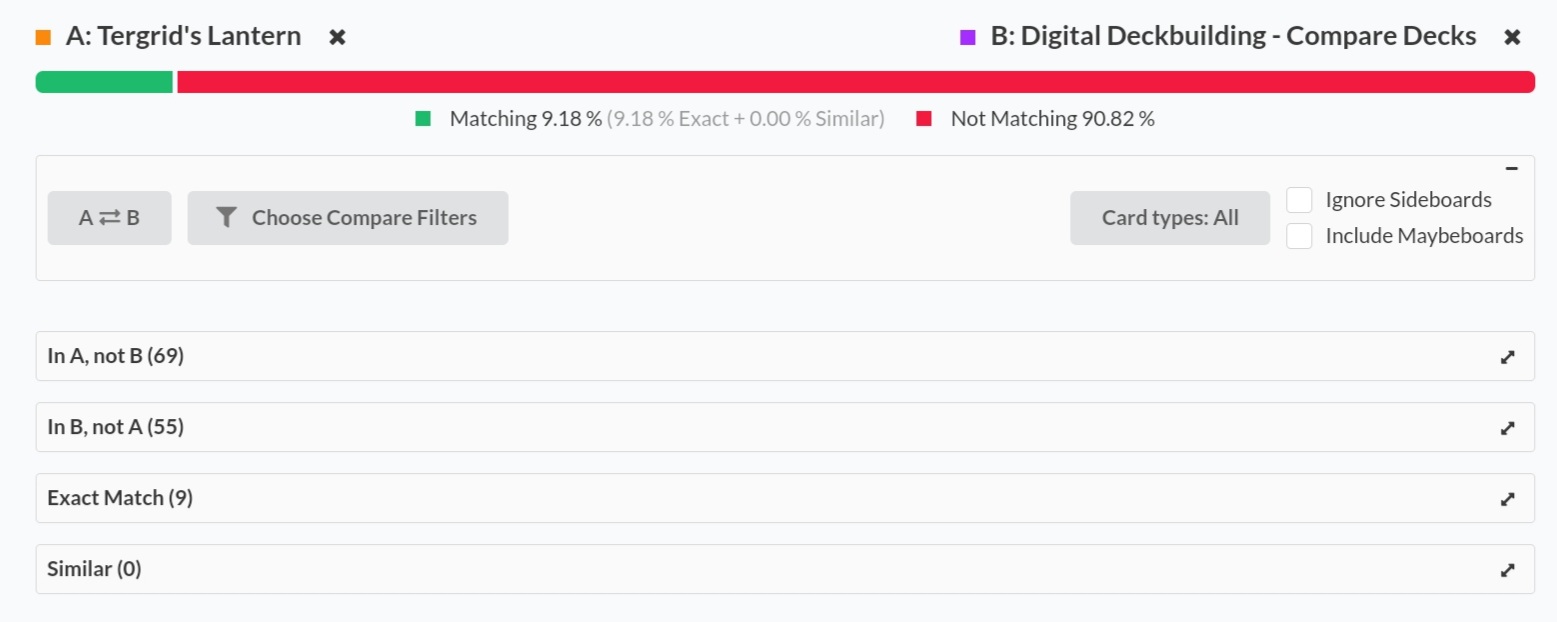
Task: Remove deck A Tergrid's Lantern with the X icon
Action: click(338, 37)
